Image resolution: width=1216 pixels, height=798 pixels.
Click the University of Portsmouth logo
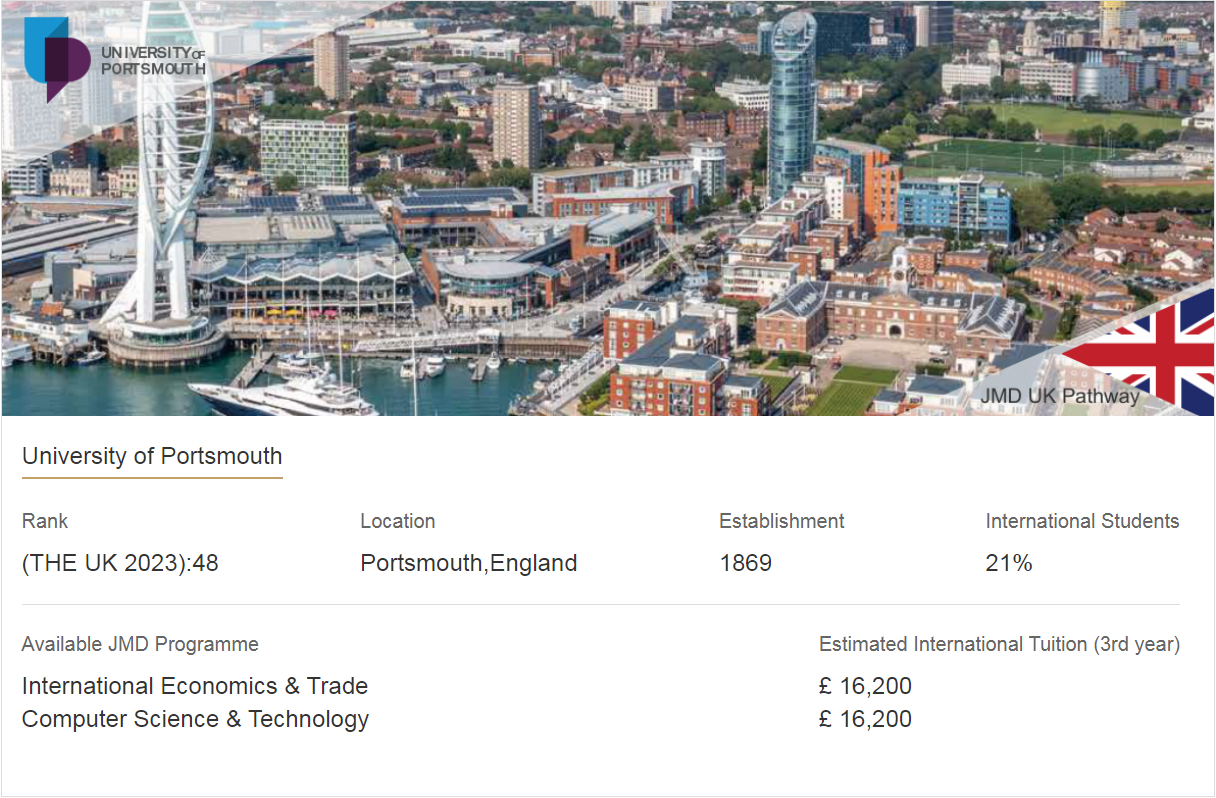115,58
